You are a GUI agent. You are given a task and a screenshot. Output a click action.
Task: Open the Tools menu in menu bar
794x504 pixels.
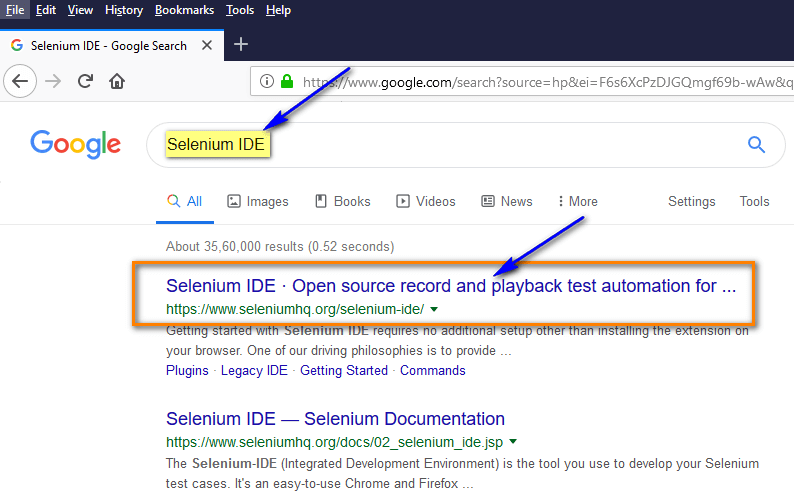tap(240, 10)
